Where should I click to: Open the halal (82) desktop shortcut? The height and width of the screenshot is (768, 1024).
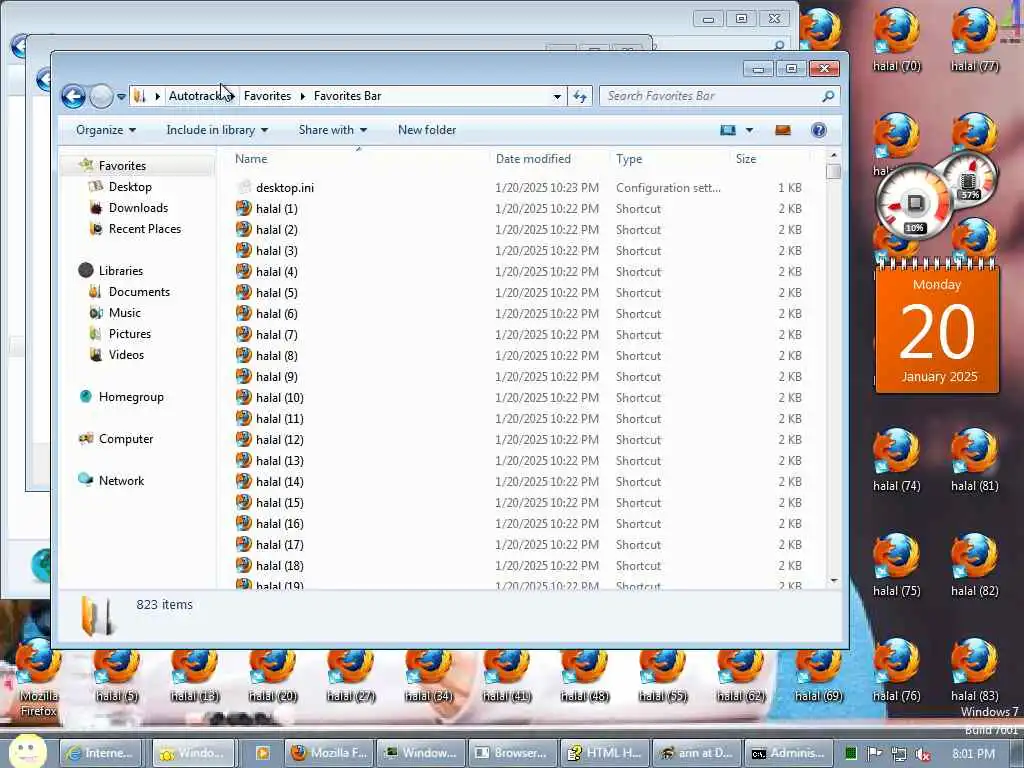click(974, 565)
